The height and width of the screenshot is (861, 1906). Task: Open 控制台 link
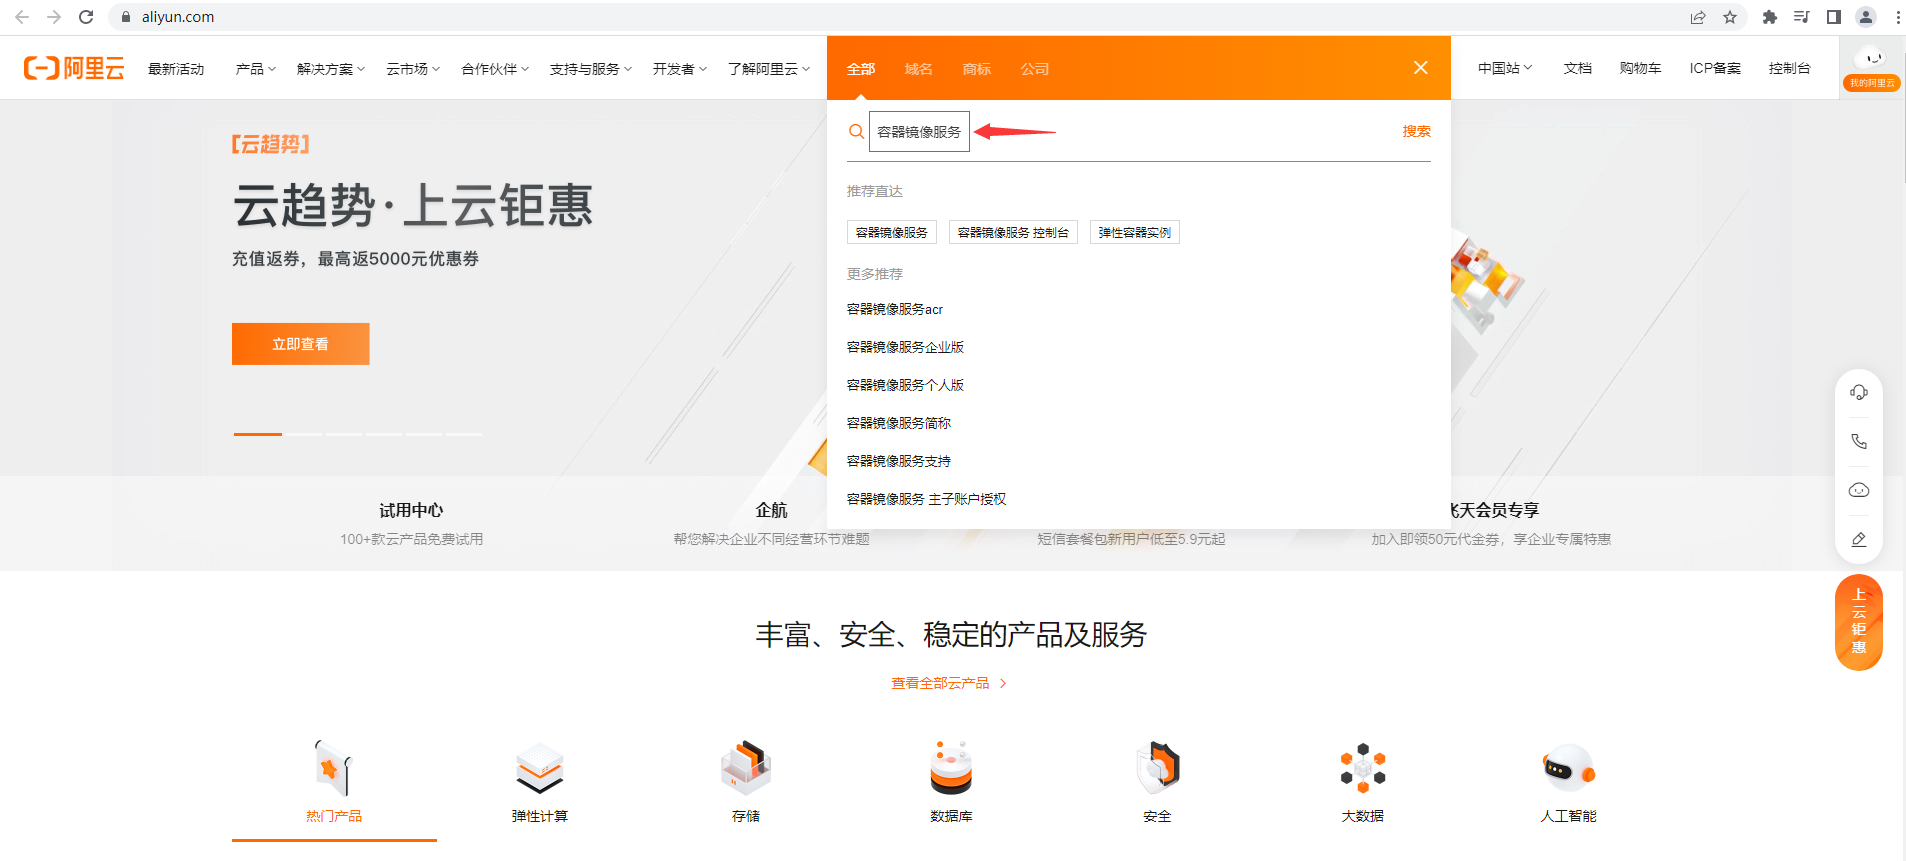(1790, 68)
